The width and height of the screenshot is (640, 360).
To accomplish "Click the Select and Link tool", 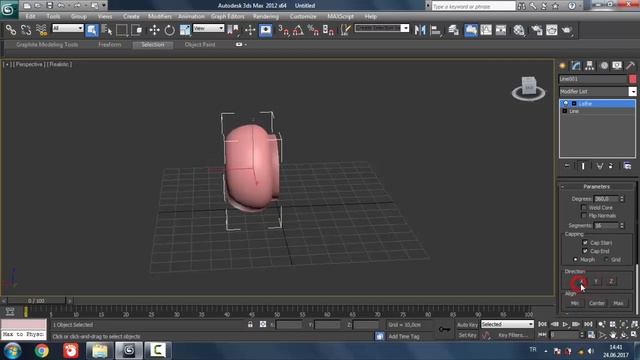I will 11,30.
